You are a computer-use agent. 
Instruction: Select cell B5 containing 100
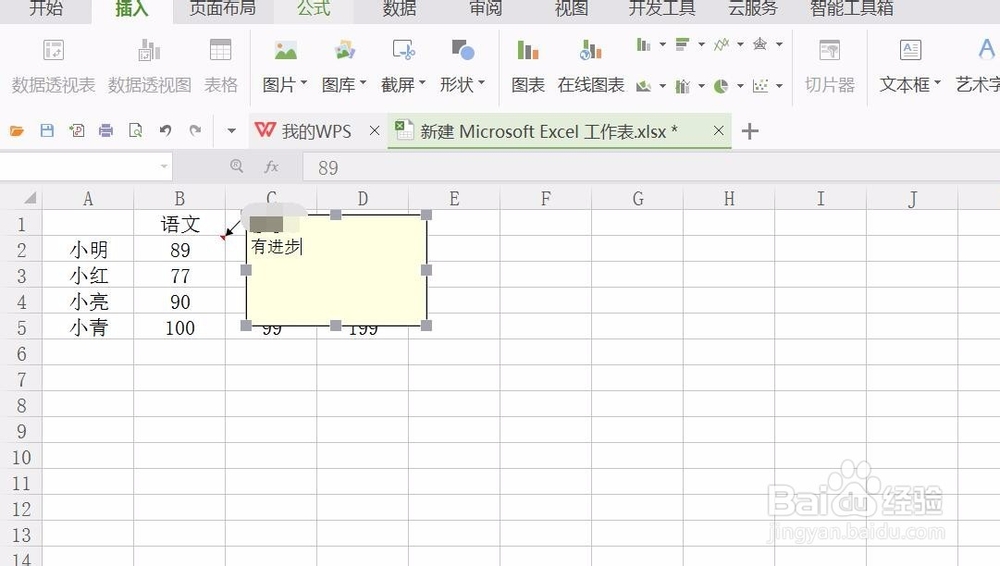180,327
